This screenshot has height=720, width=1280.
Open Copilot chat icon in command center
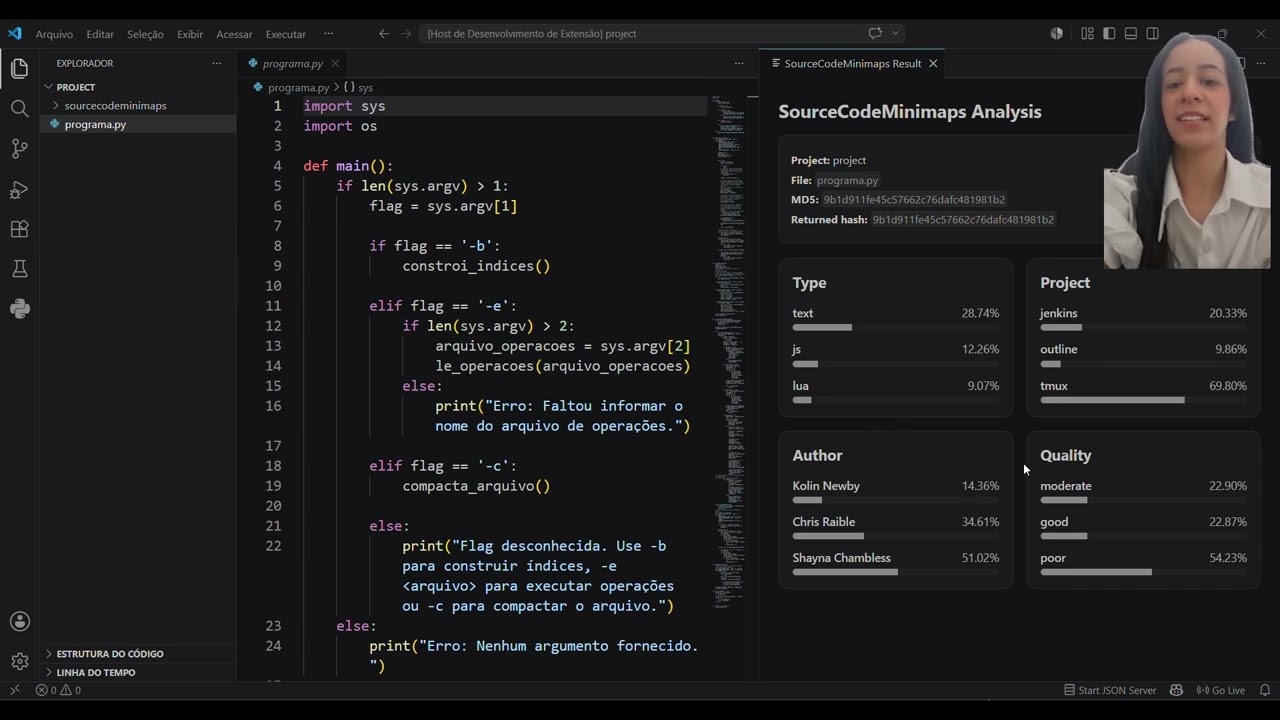(875, 33)
